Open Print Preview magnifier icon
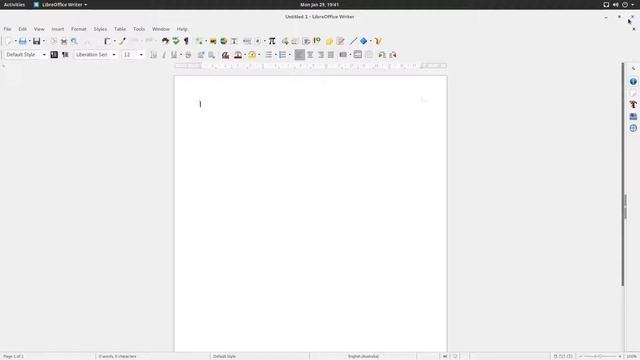Image resolution: width=640 pixels, height=360 pixels. point(74,41)
